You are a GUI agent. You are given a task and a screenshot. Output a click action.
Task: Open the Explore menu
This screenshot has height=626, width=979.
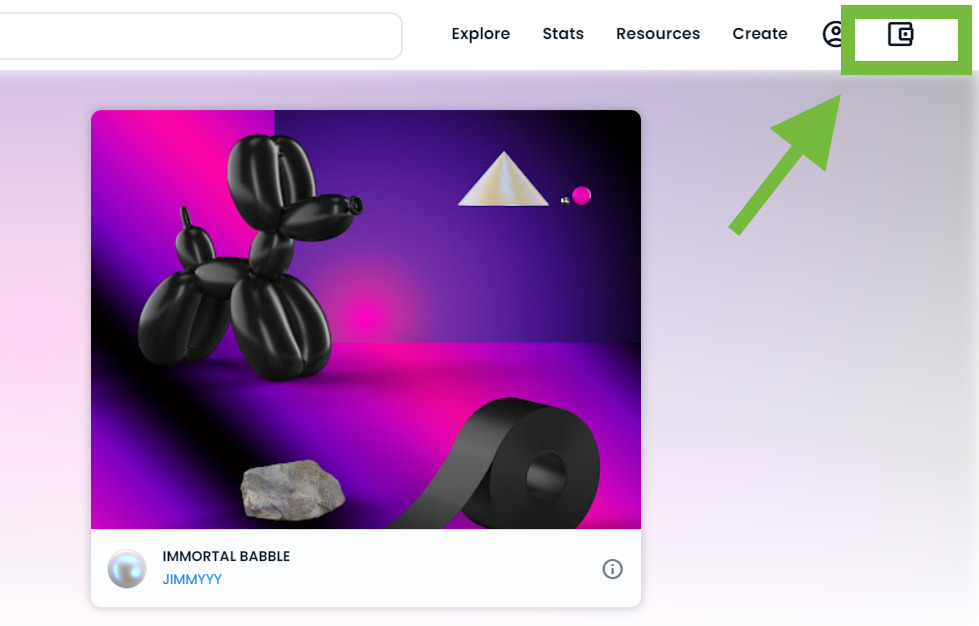tap(481, 34)
